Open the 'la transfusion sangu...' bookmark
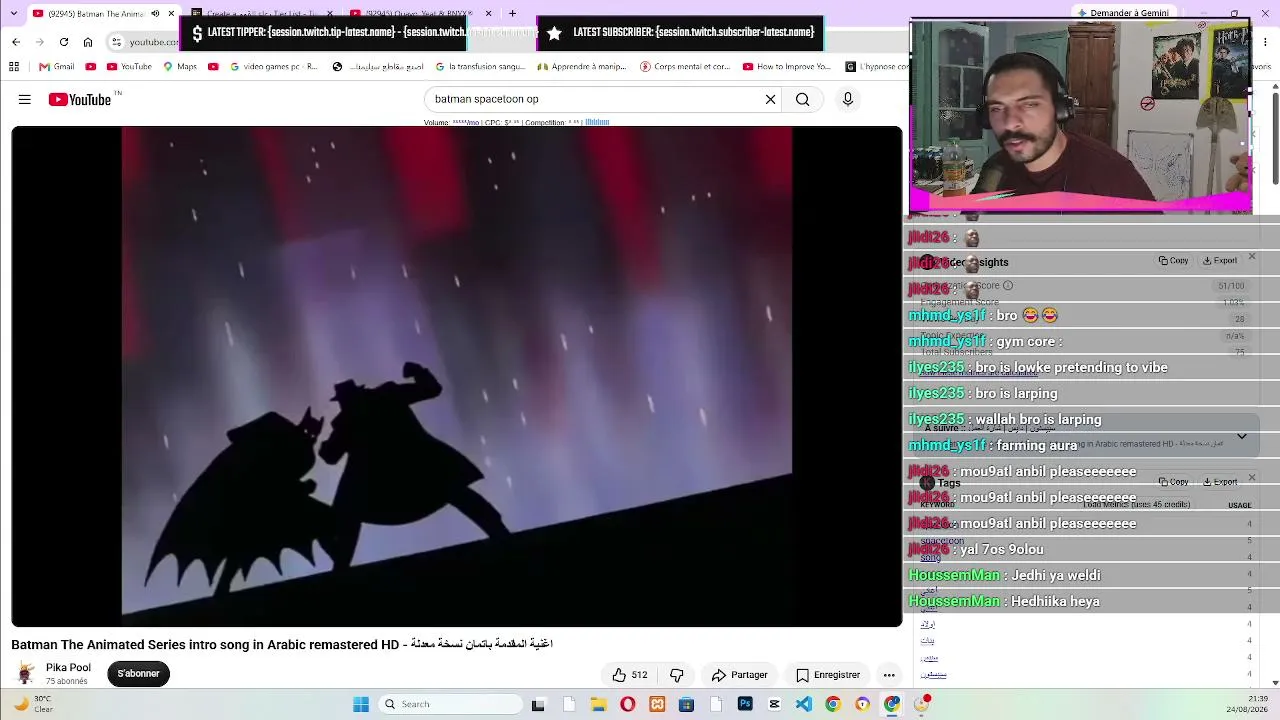The width and height of the screenshot is (1280, 720). 480,67
